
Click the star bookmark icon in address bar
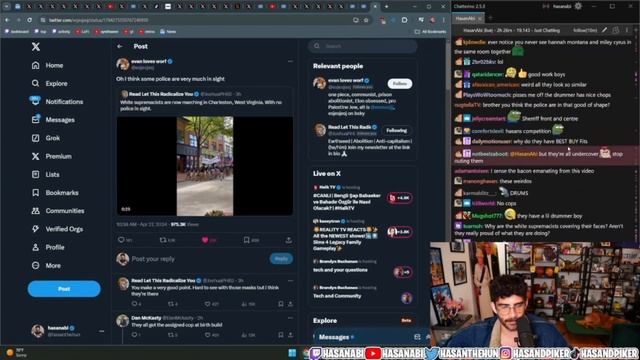tap(366, 20)
